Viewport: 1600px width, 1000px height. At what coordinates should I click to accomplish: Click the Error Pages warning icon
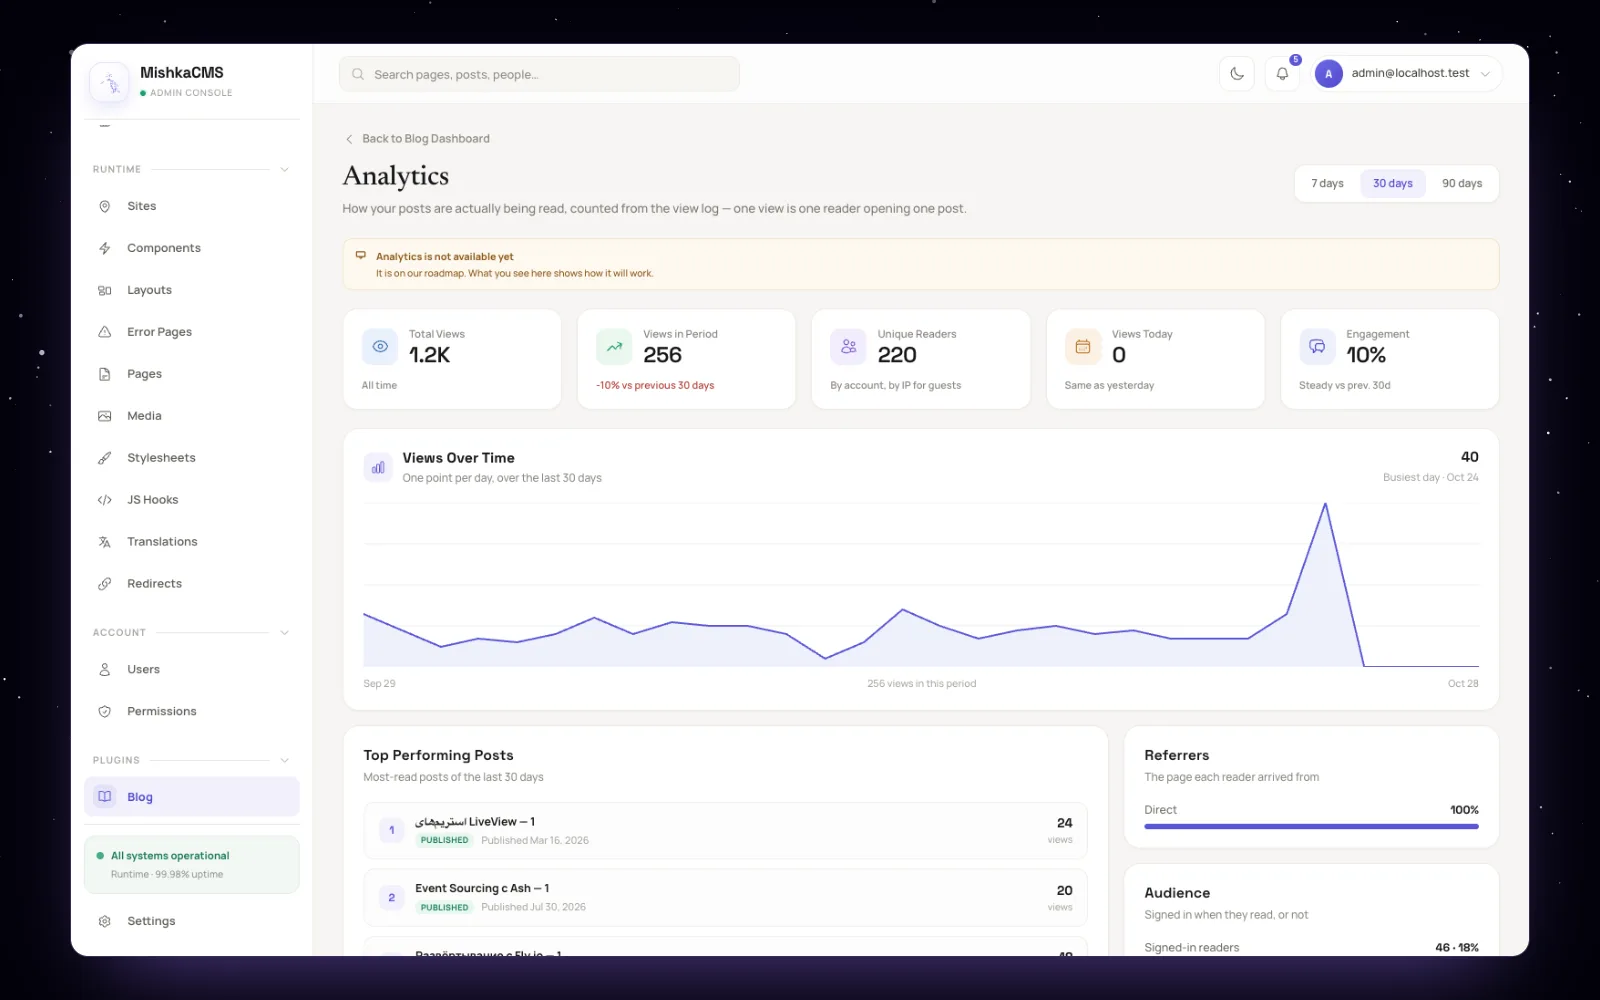tap(105, 332)
